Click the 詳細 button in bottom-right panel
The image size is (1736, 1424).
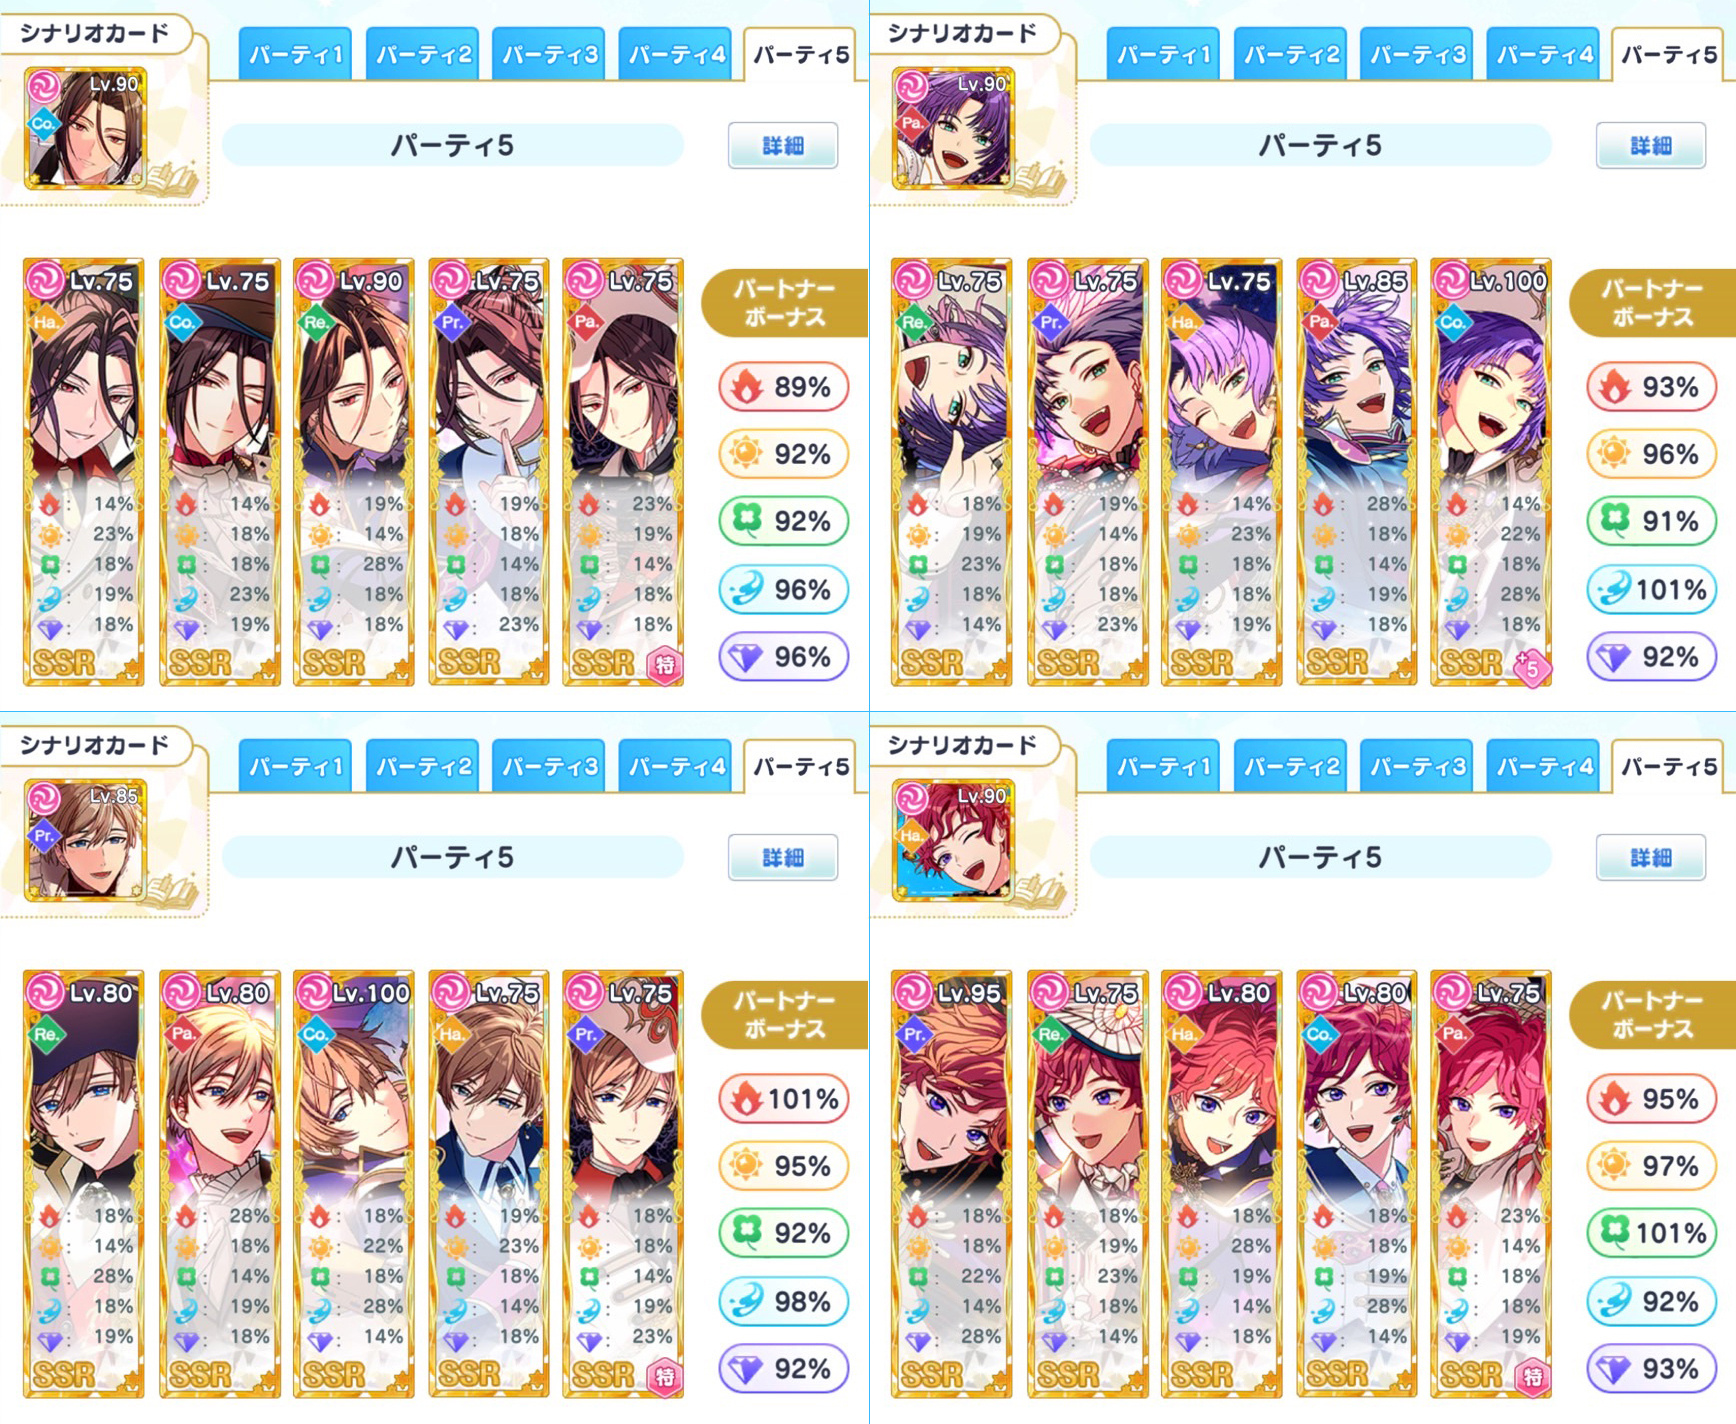[x=1651, y=858]
